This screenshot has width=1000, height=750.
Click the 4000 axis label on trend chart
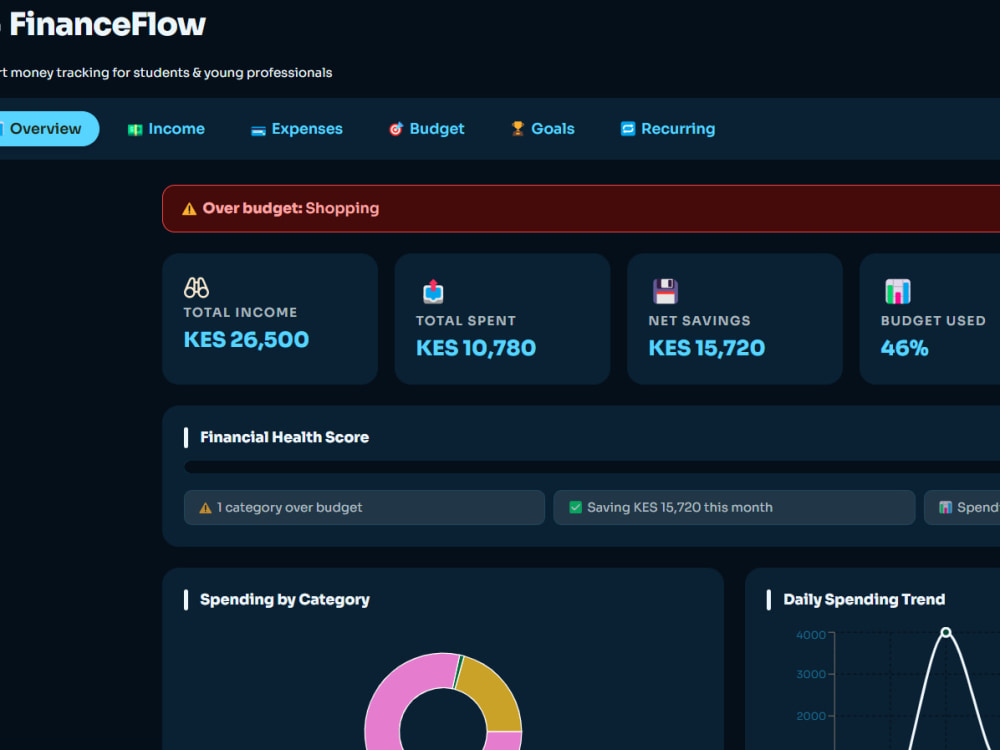811,635
